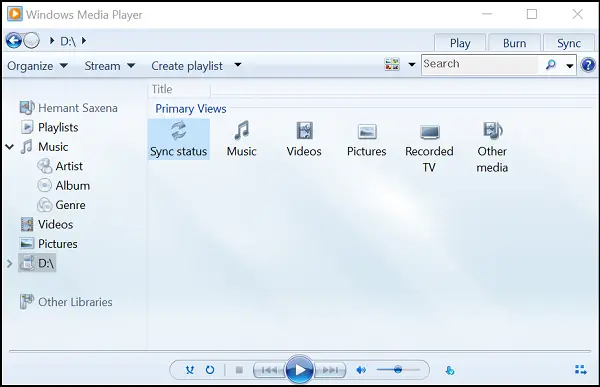Select Music in the sidebar tree
Viewport: 600px width, 387px height.
coord(44,147)
